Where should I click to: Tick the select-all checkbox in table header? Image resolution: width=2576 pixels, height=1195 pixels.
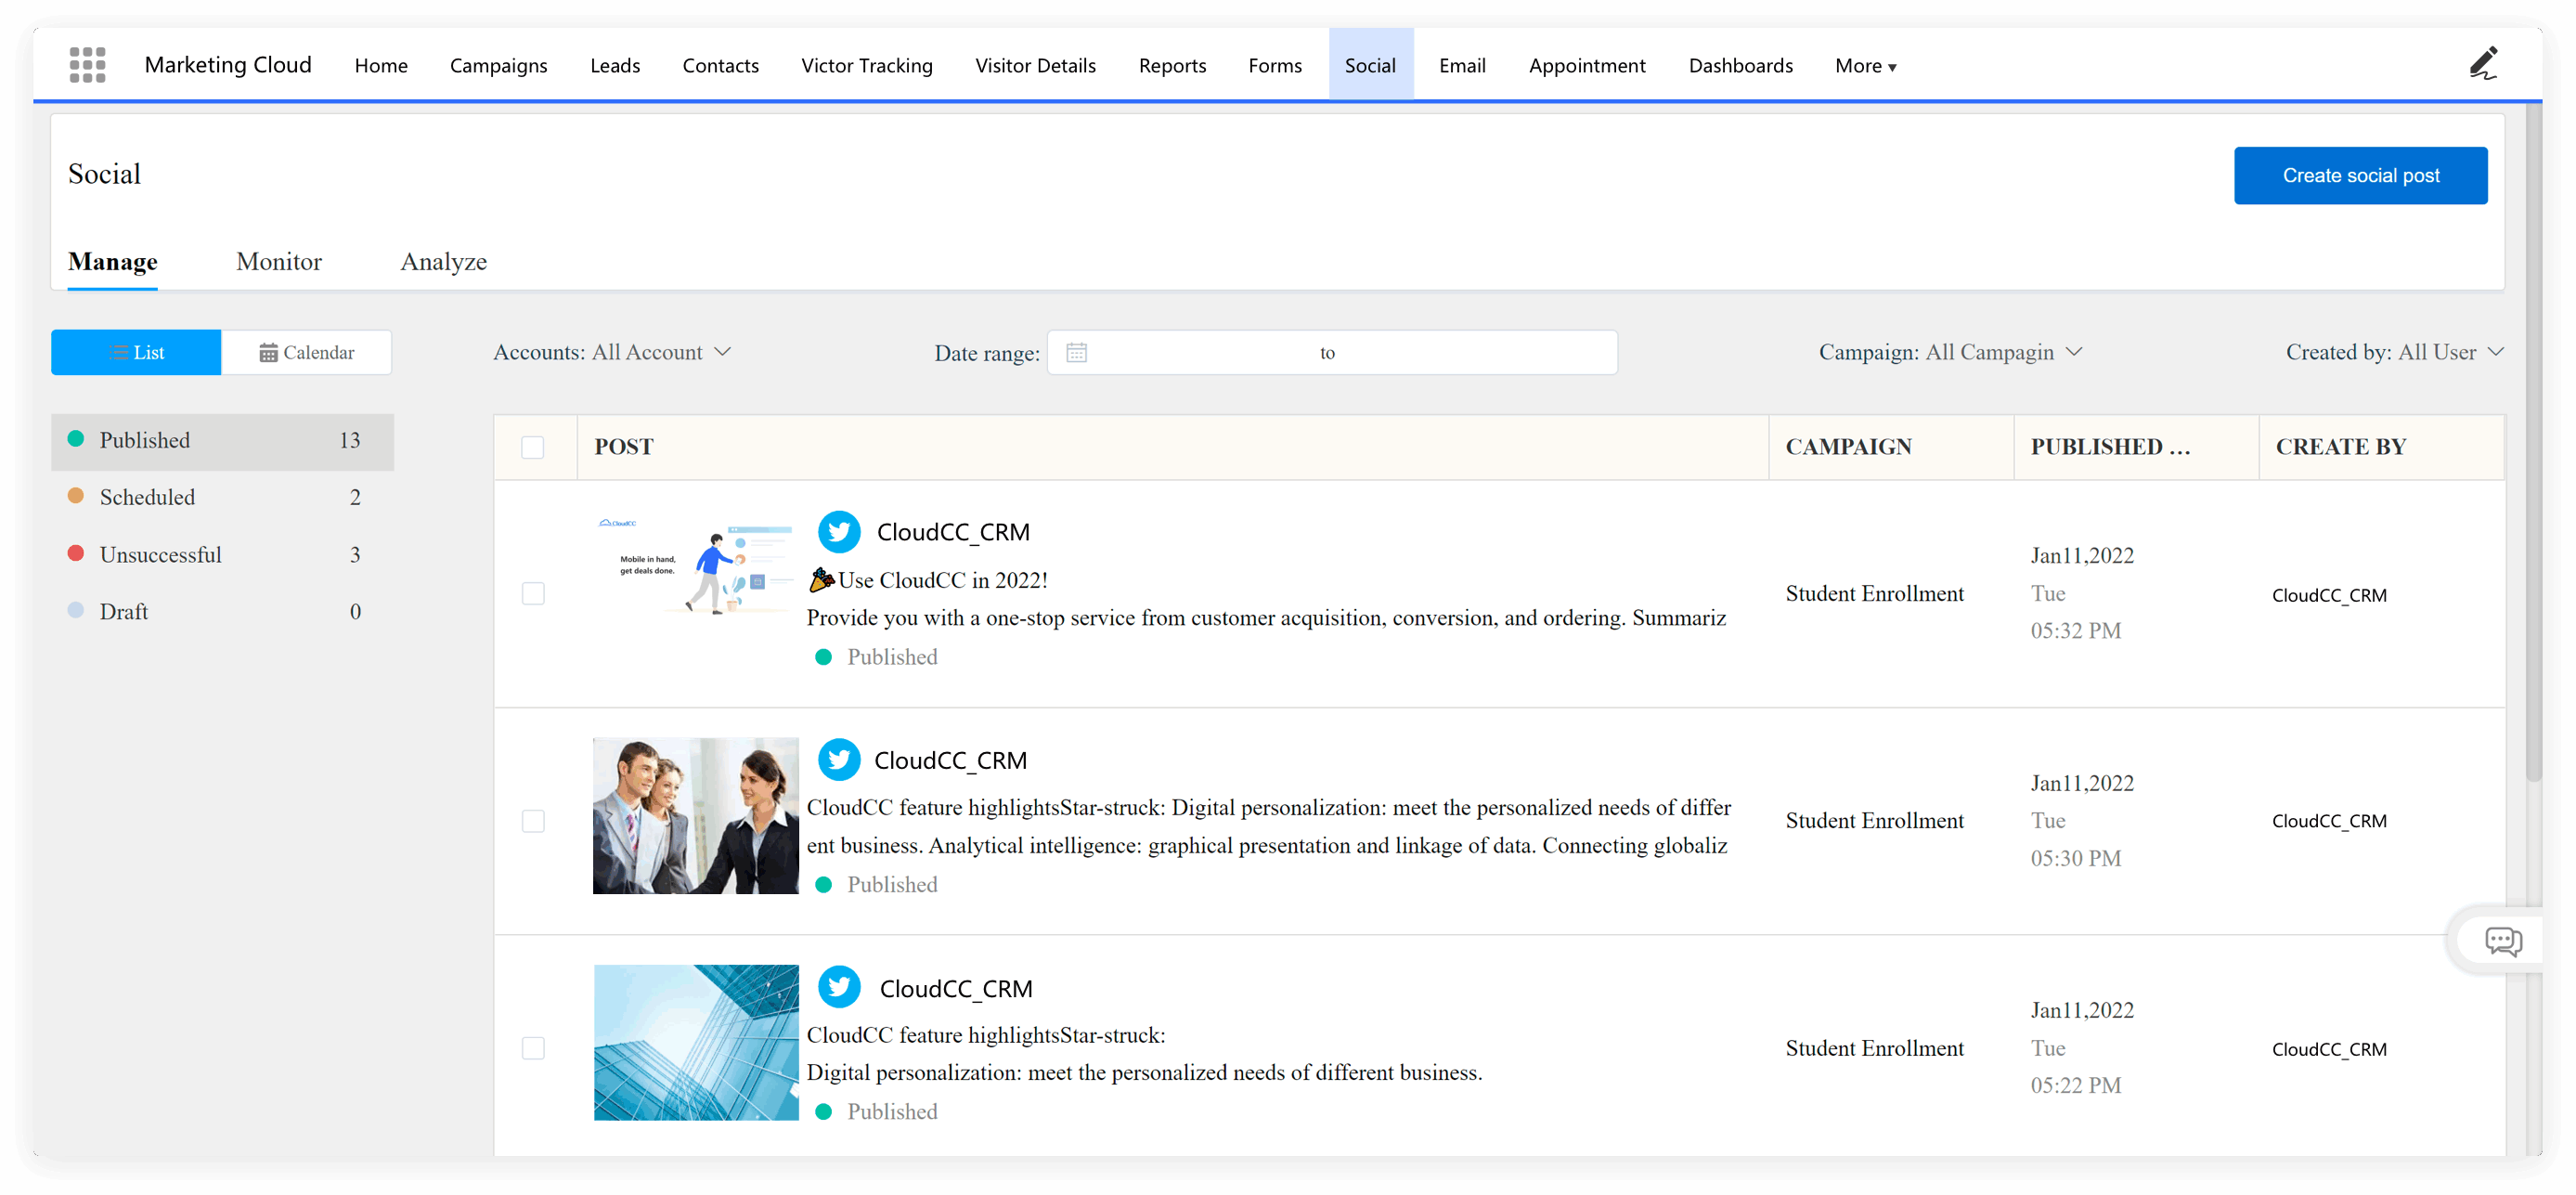point(533,447)
